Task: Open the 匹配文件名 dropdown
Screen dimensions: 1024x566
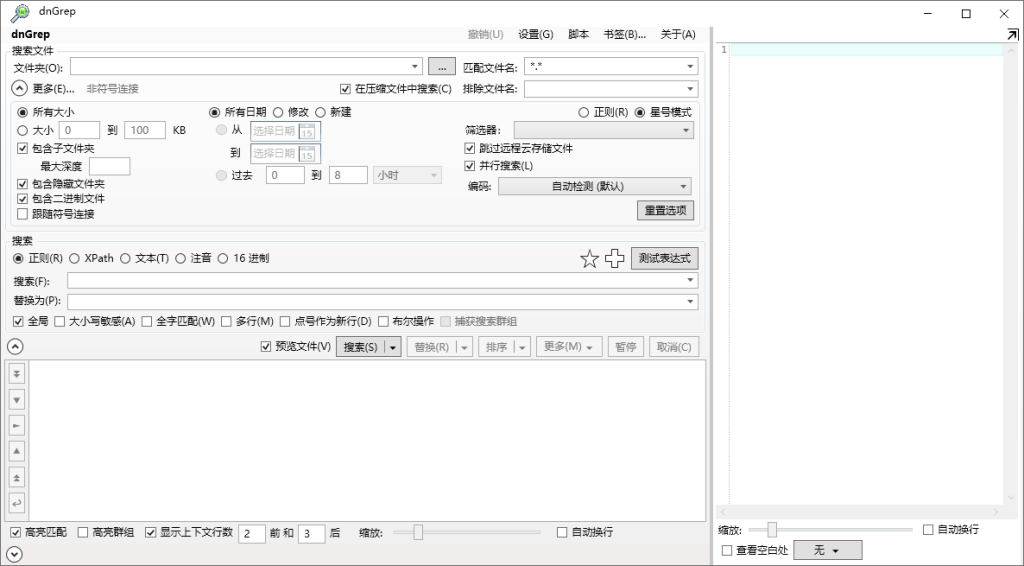Action: click(x=690, y=67)
